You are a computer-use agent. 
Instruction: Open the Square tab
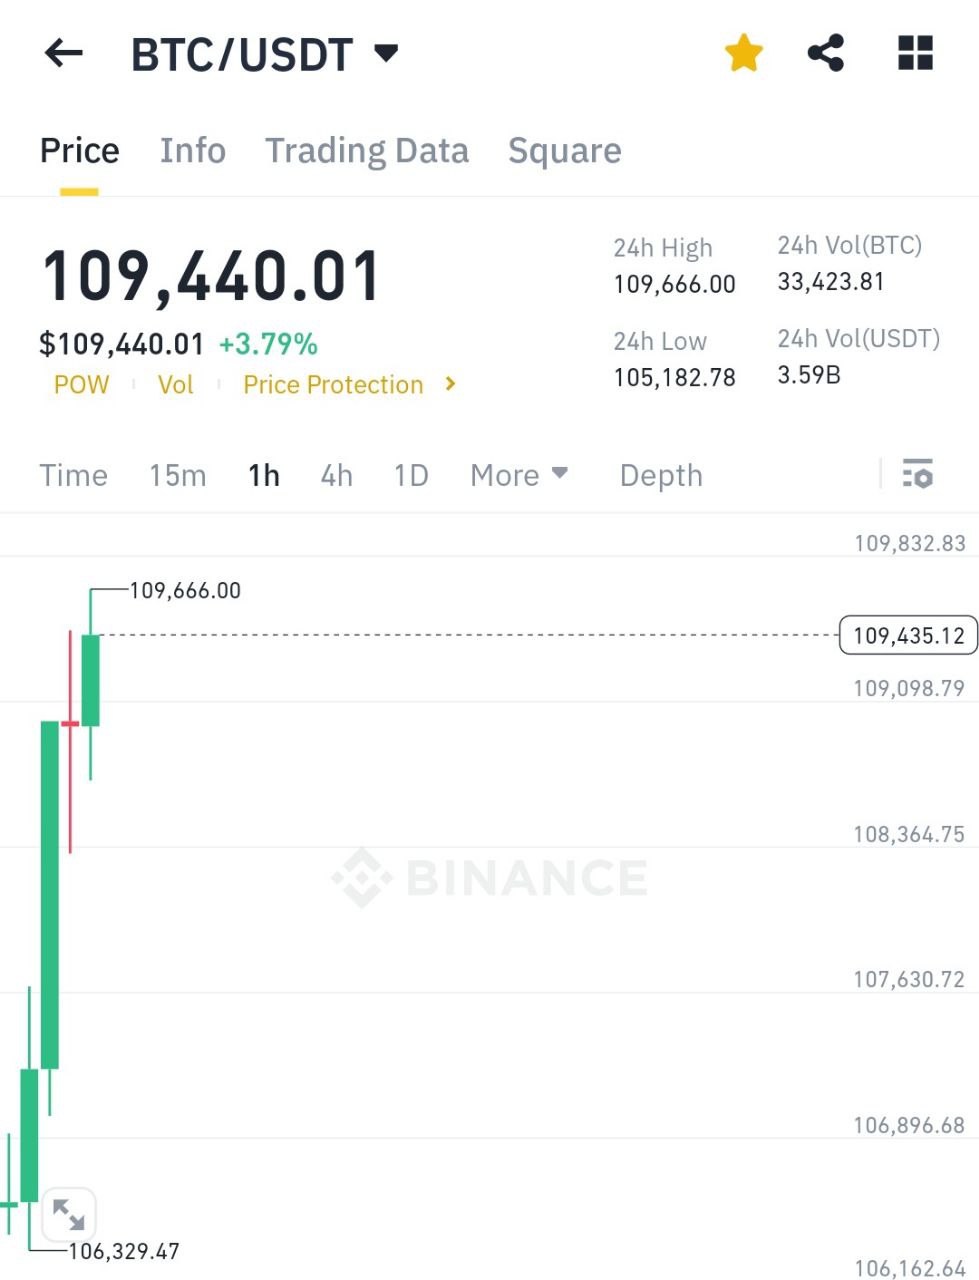[565, 151]
